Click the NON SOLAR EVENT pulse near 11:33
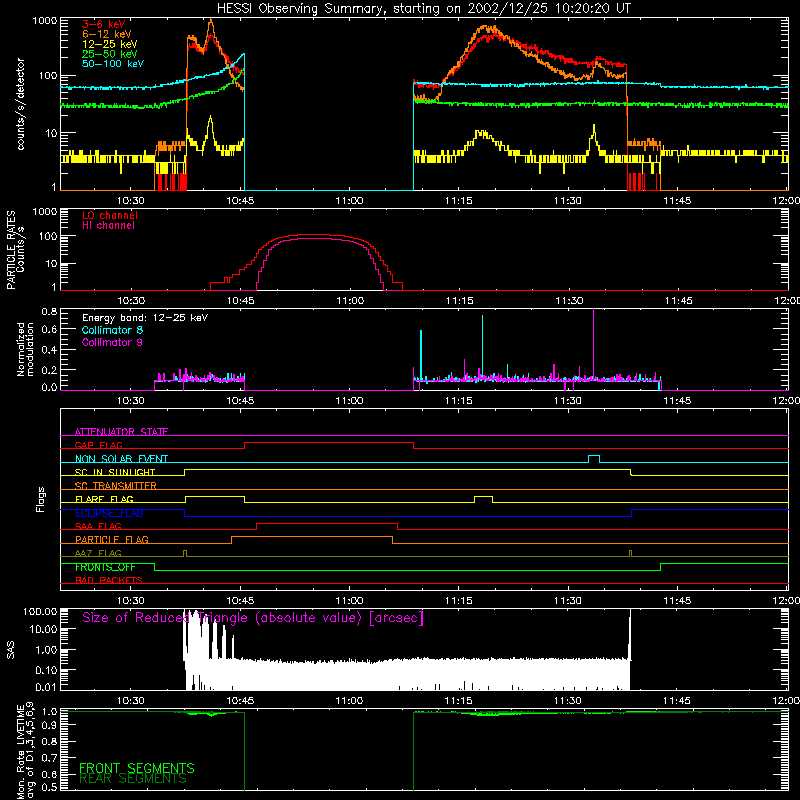The image size is (800, 800). (x=594, y=458)
